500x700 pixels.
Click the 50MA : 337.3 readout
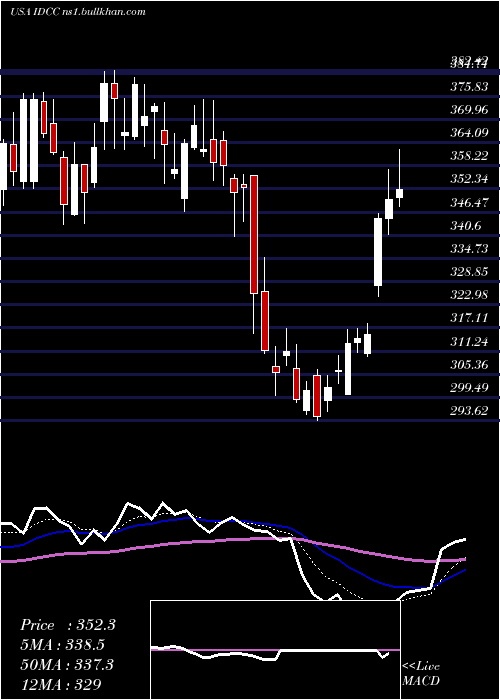(x=67, y=665)
